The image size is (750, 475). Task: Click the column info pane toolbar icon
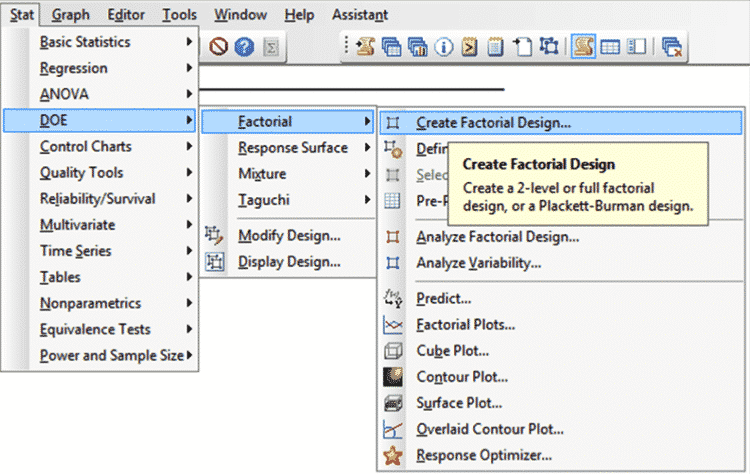point(636,46)
